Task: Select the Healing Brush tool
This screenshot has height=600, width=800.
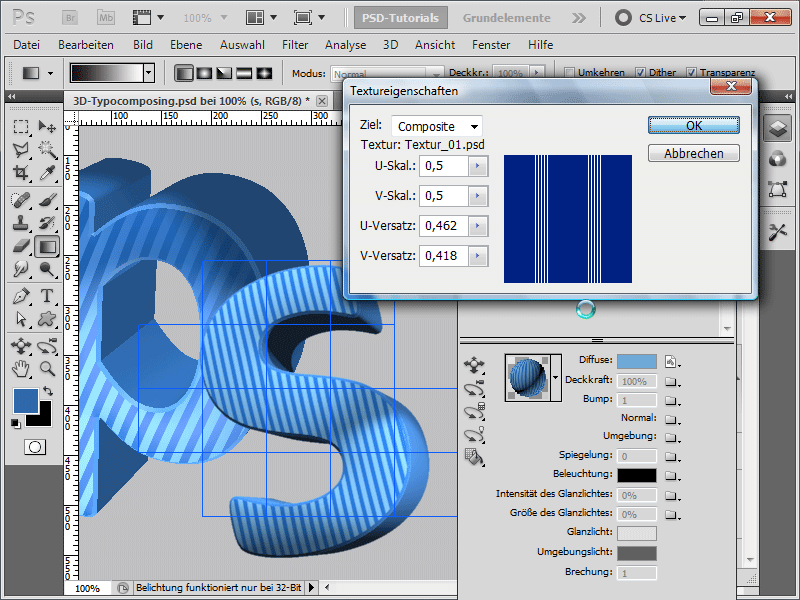Action: coord(21,199)
